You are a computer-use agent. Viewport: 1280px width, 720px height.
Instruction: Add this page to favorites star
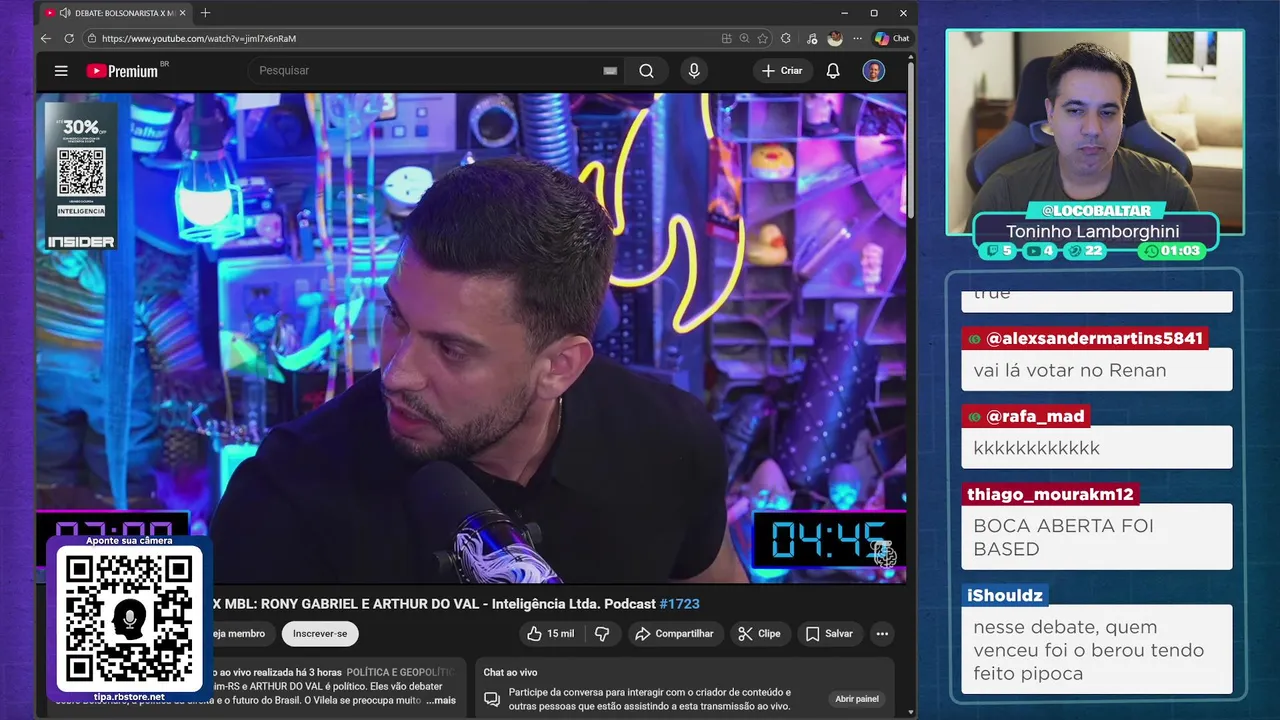(x=763, y=38)
